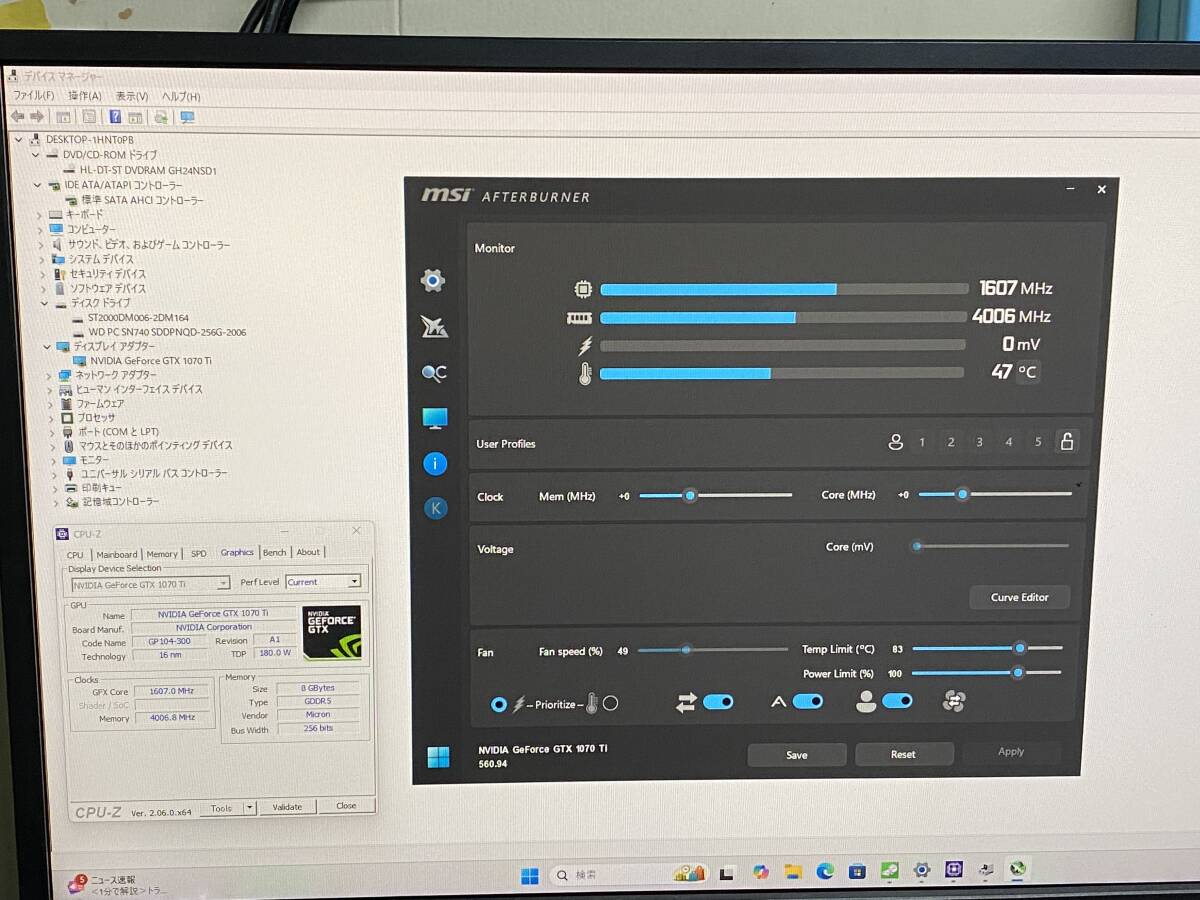
Task: Open Copilot icon on the taskbar
Action: pos(761,872)
